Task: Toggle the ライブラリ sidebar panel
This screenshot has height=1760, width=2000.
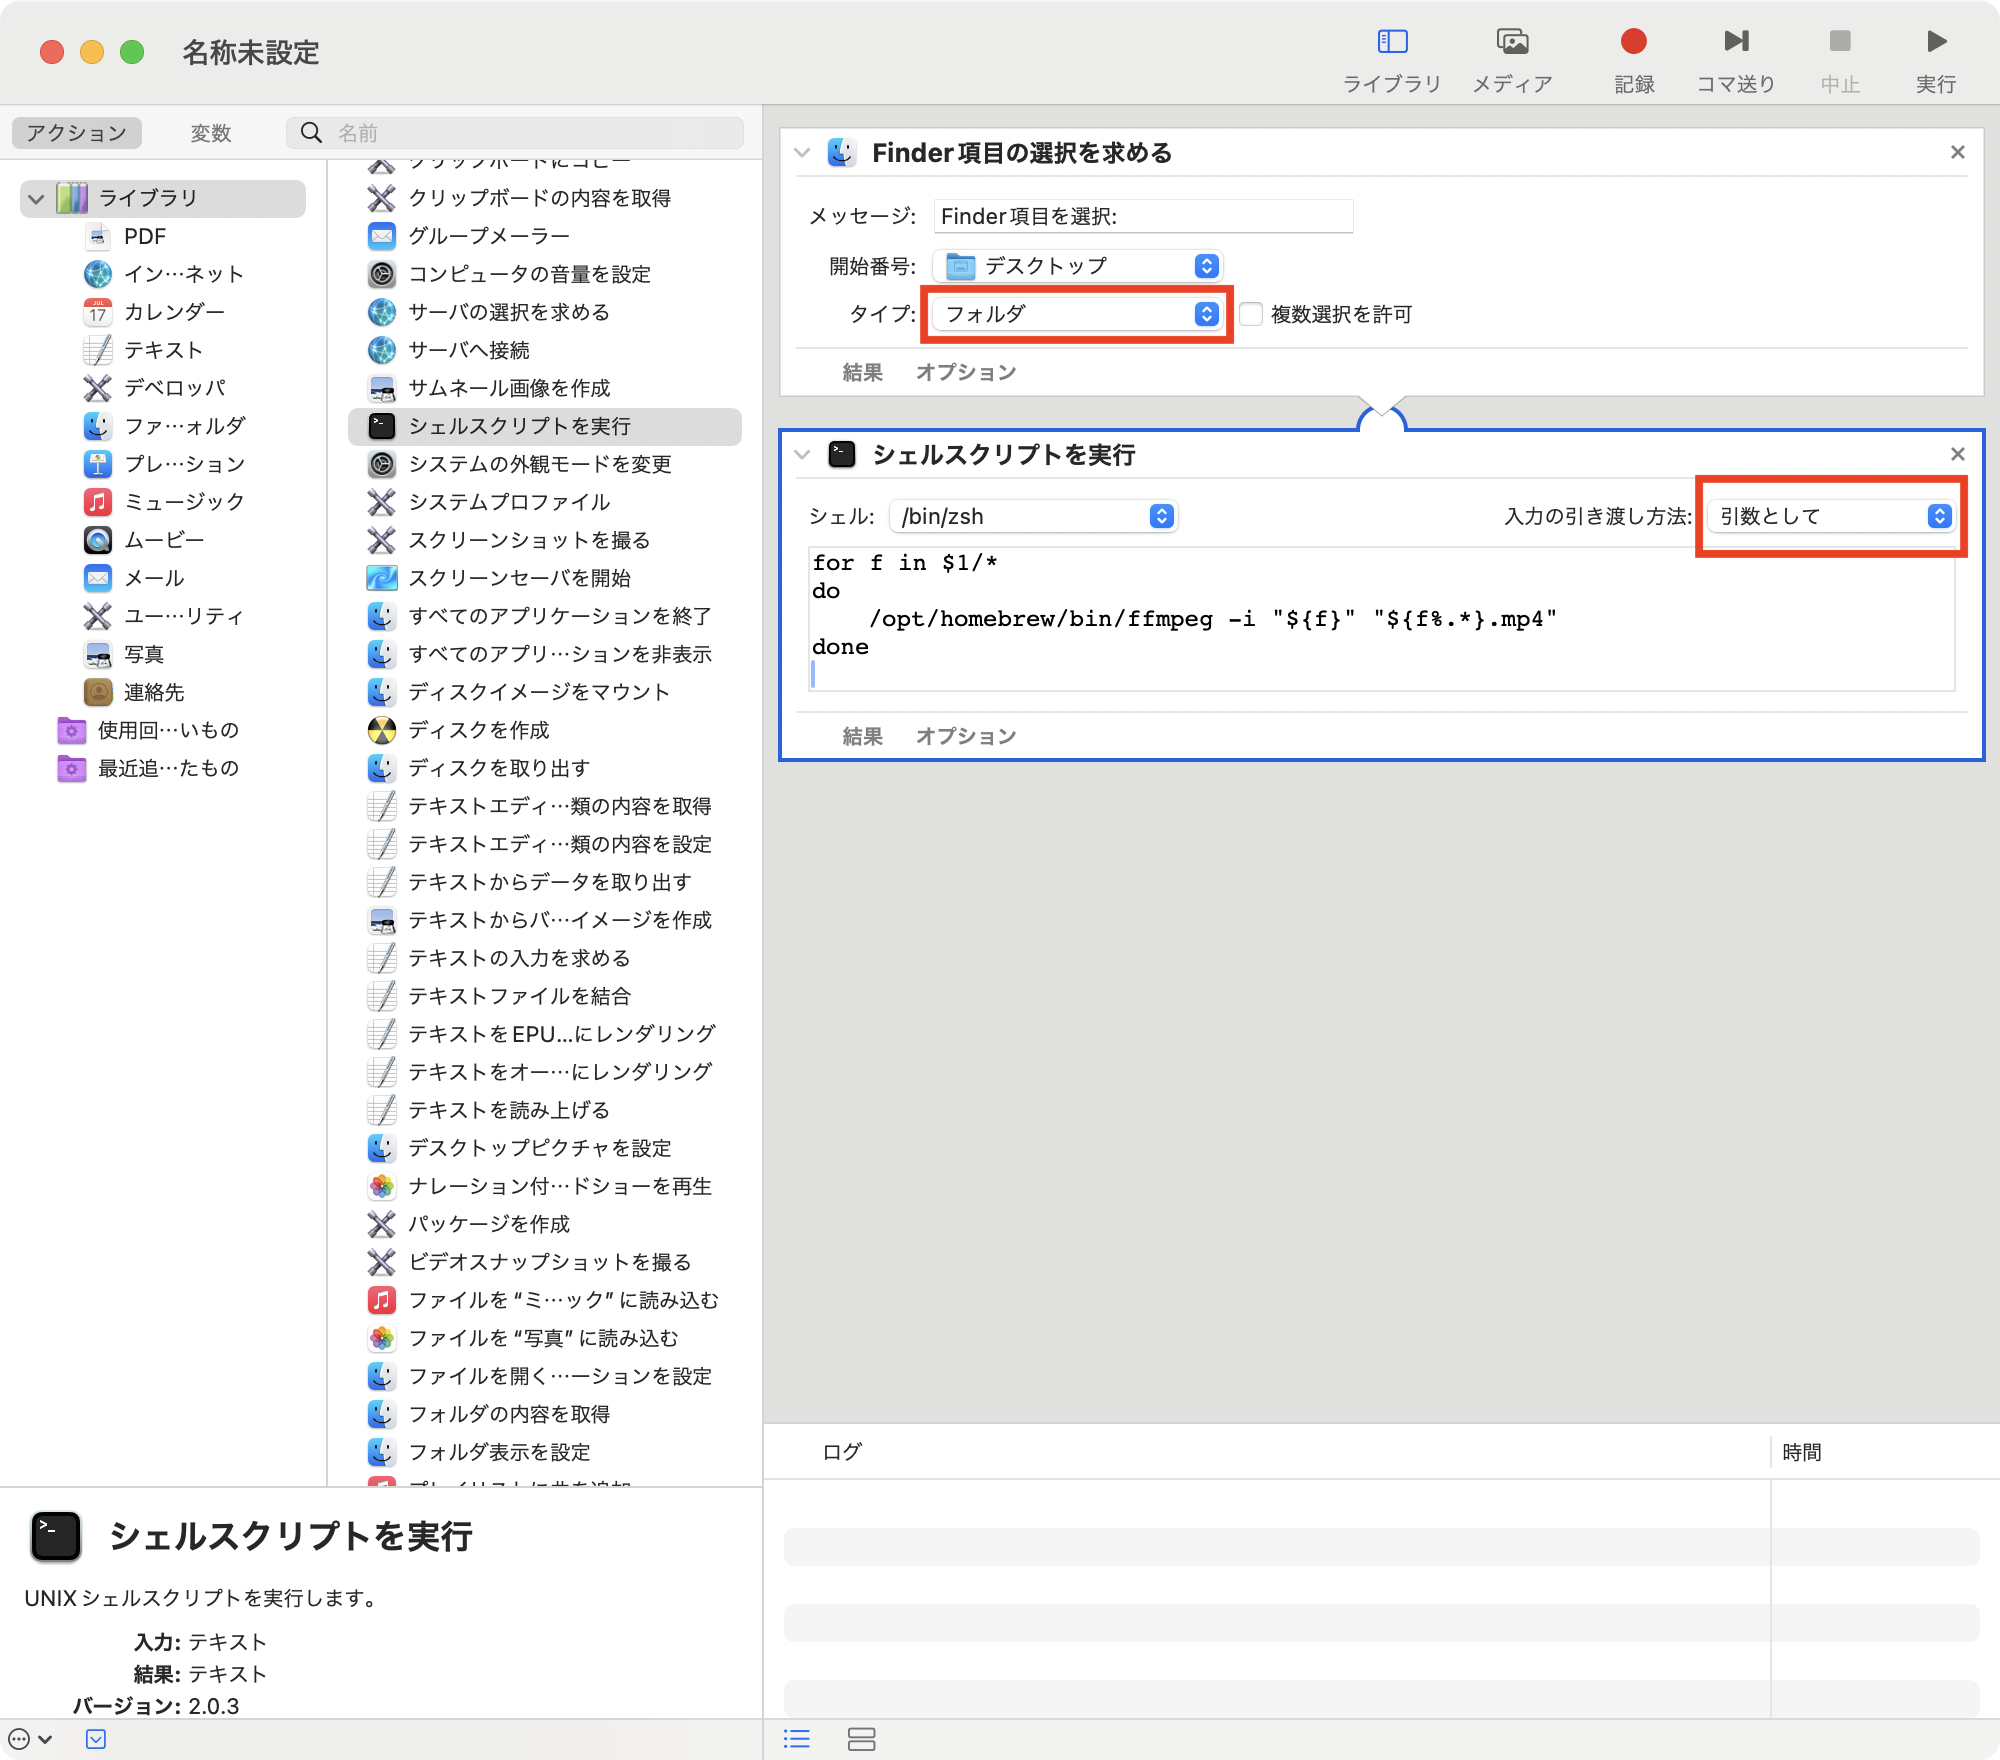Action: pos(1391,42)
